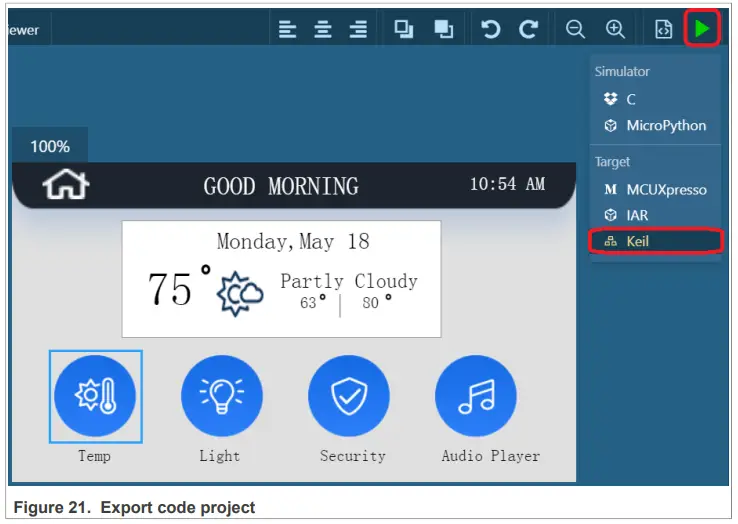The height and width of the screenshot is (524, 738).
Task: Choose Keil target
Action: [x=655, y=242]
